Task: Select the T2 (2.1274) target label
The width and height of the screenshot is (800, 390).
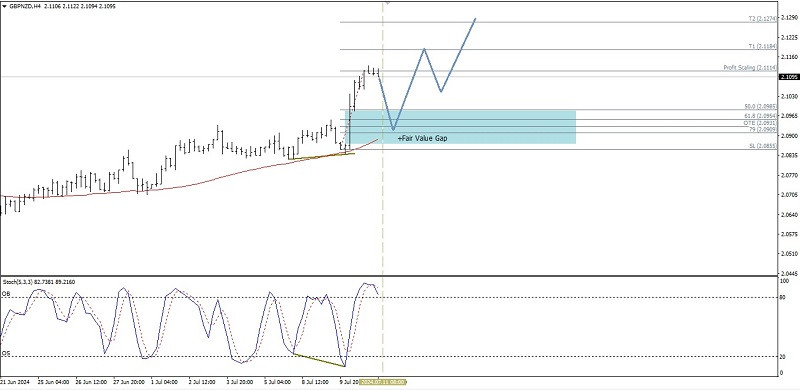Action: point(762,19)
